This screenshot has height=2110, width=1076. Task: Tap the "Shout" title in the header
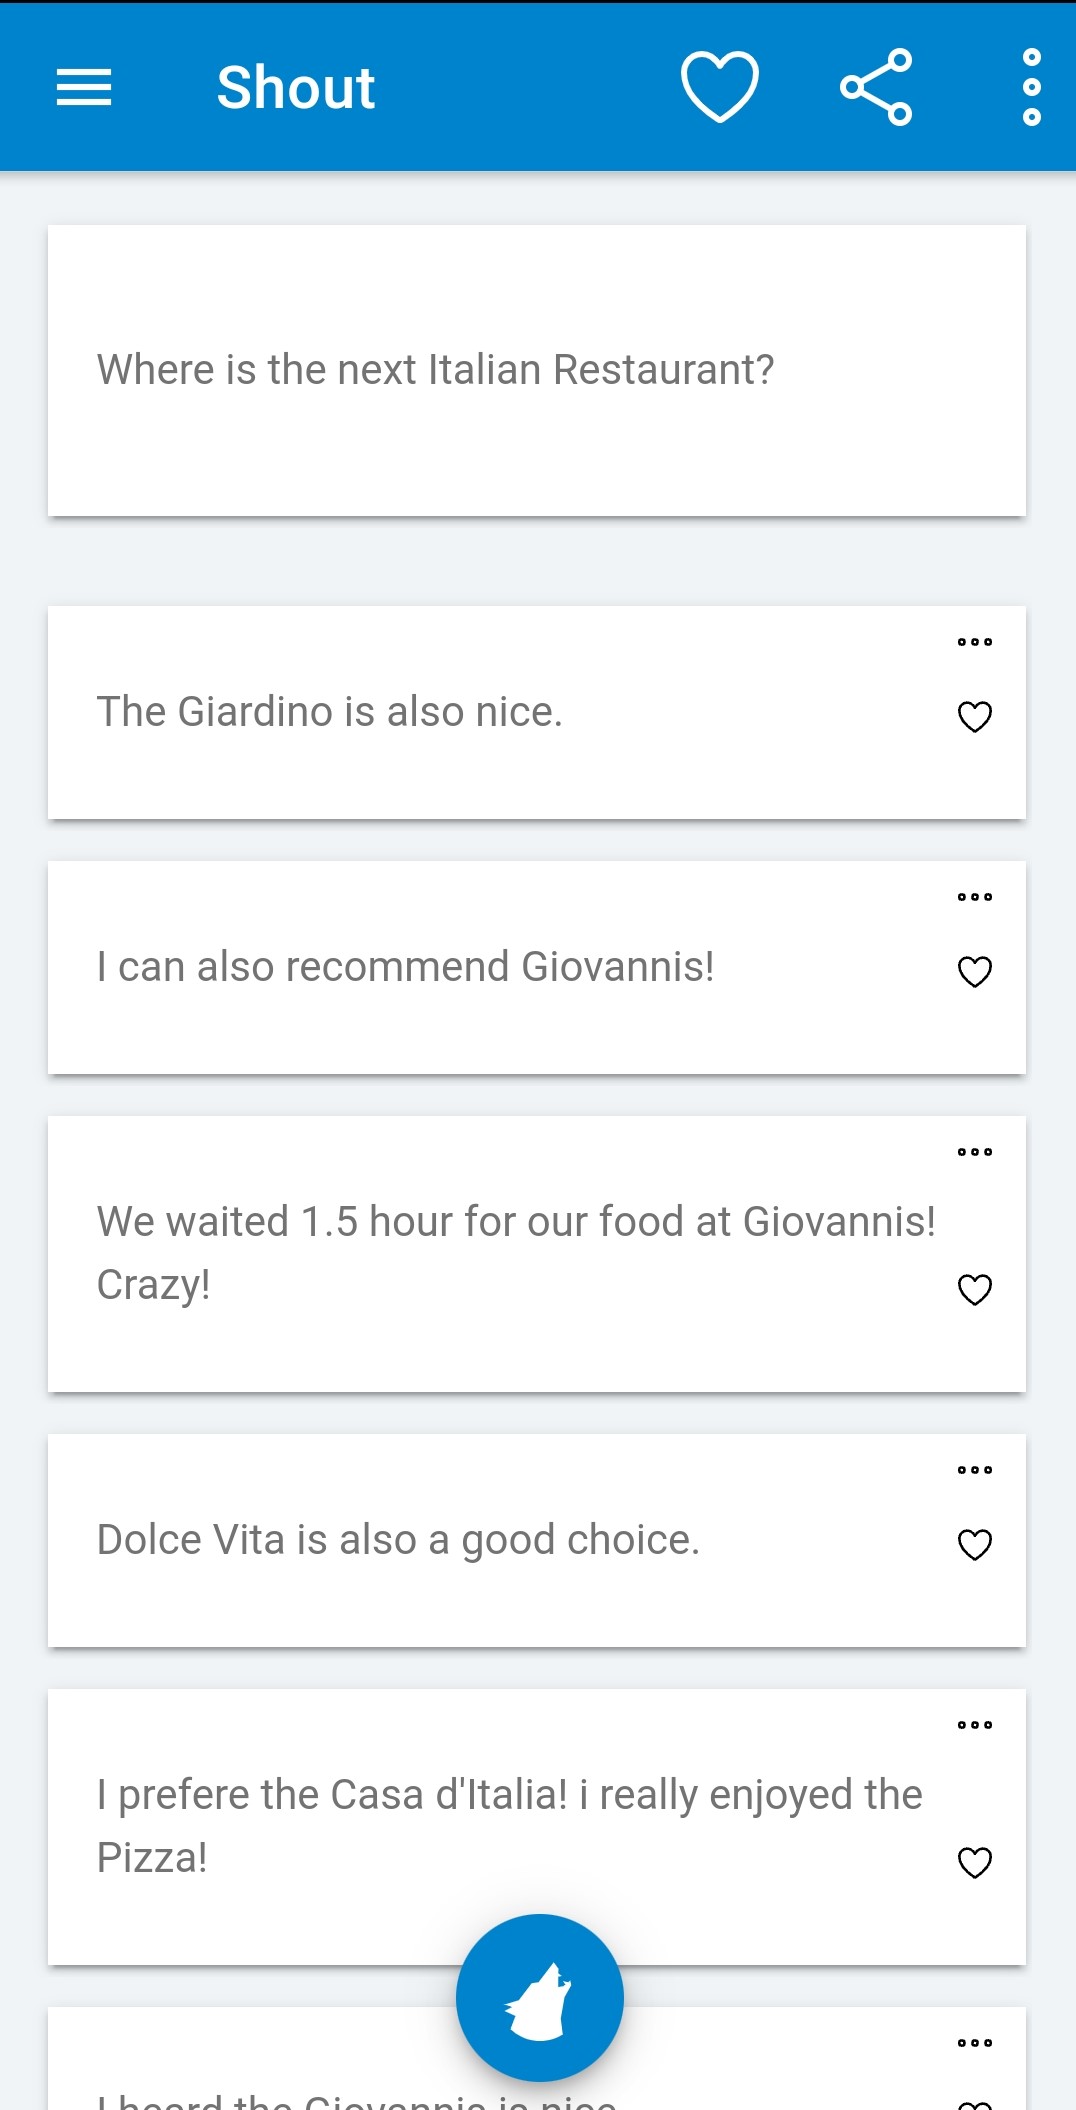point(296,88)
